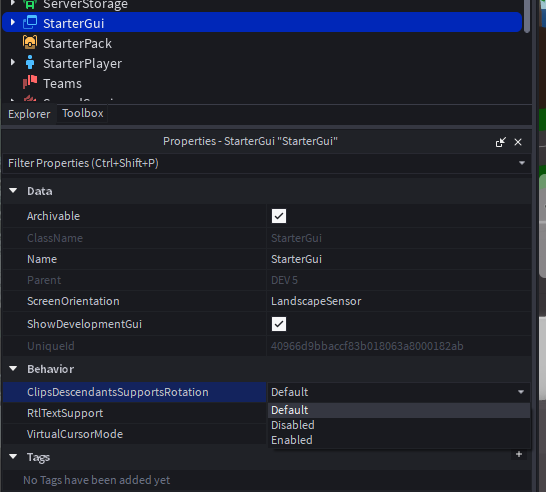Screen dimensions: 546x492
Task: Switch to the Toolbox tab
Action: pyautogui.click(x=83, y=113)
